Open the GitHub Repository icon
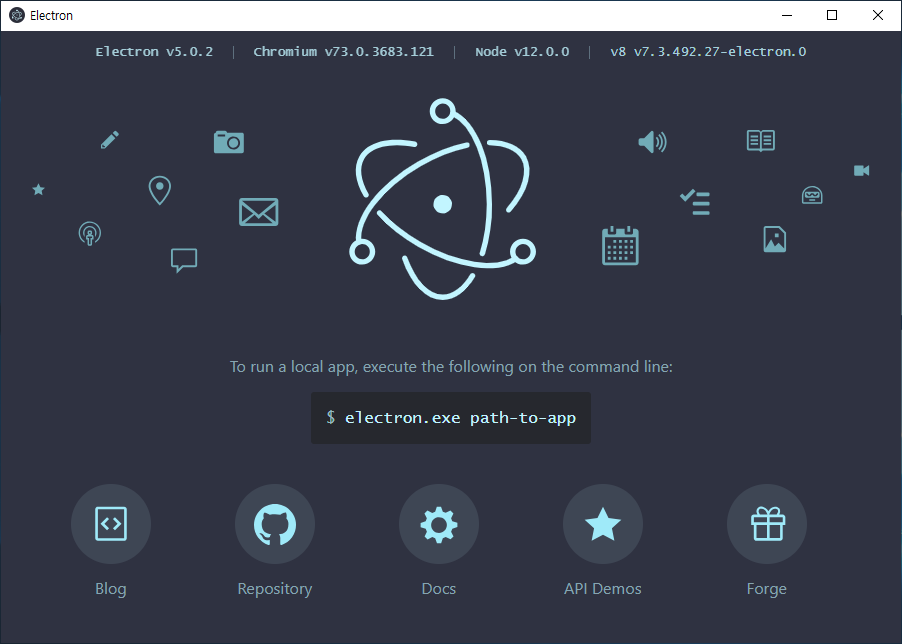 point(275,524)
